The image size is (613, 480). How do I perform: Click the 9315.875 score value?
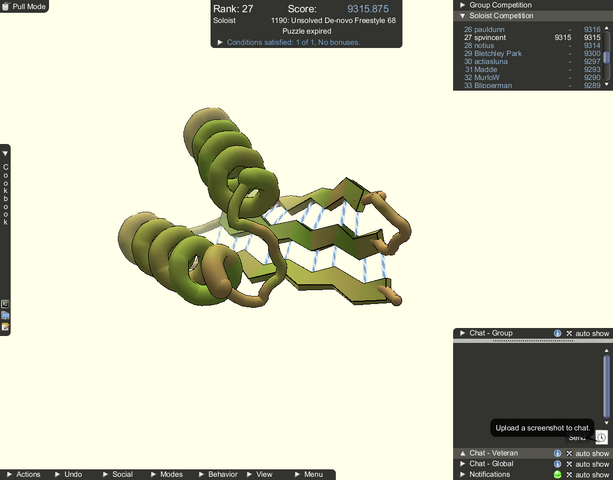point(368,9)
